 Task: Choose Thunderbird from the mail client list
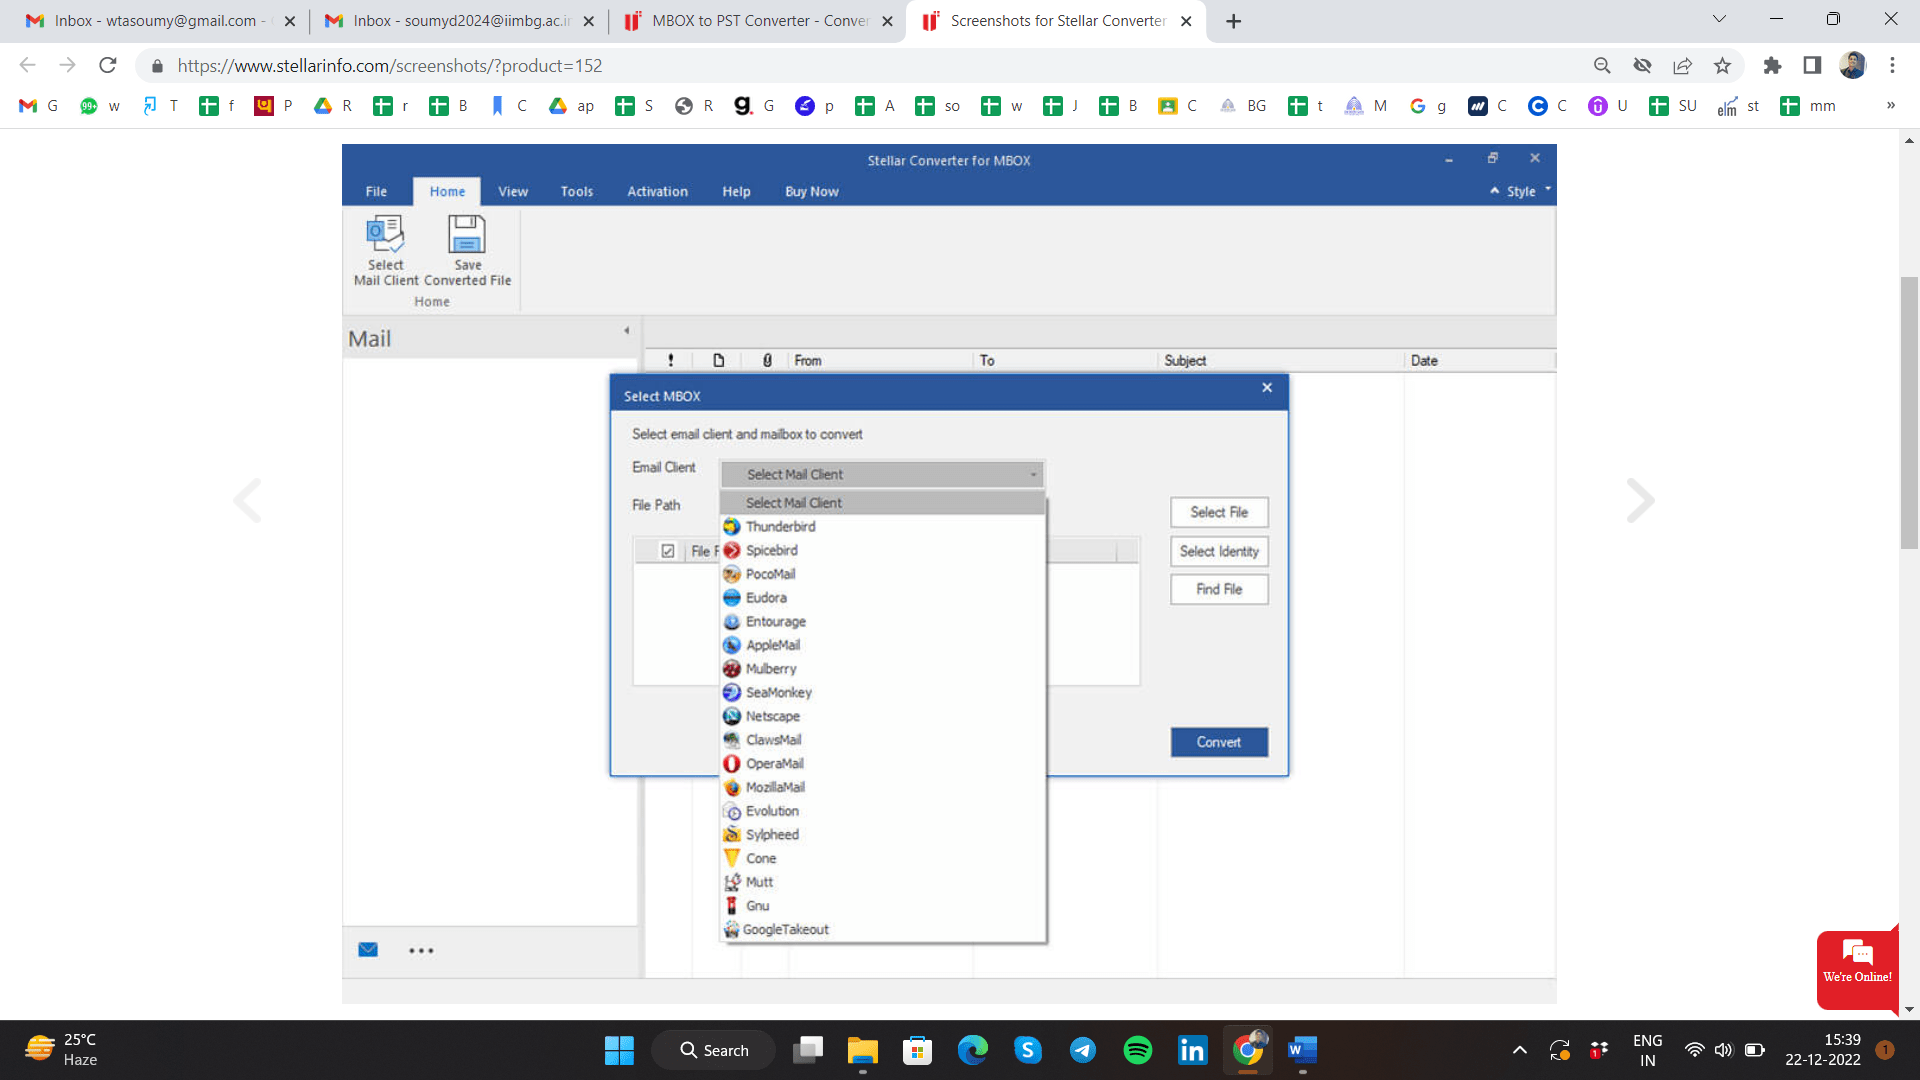[883, 527]
